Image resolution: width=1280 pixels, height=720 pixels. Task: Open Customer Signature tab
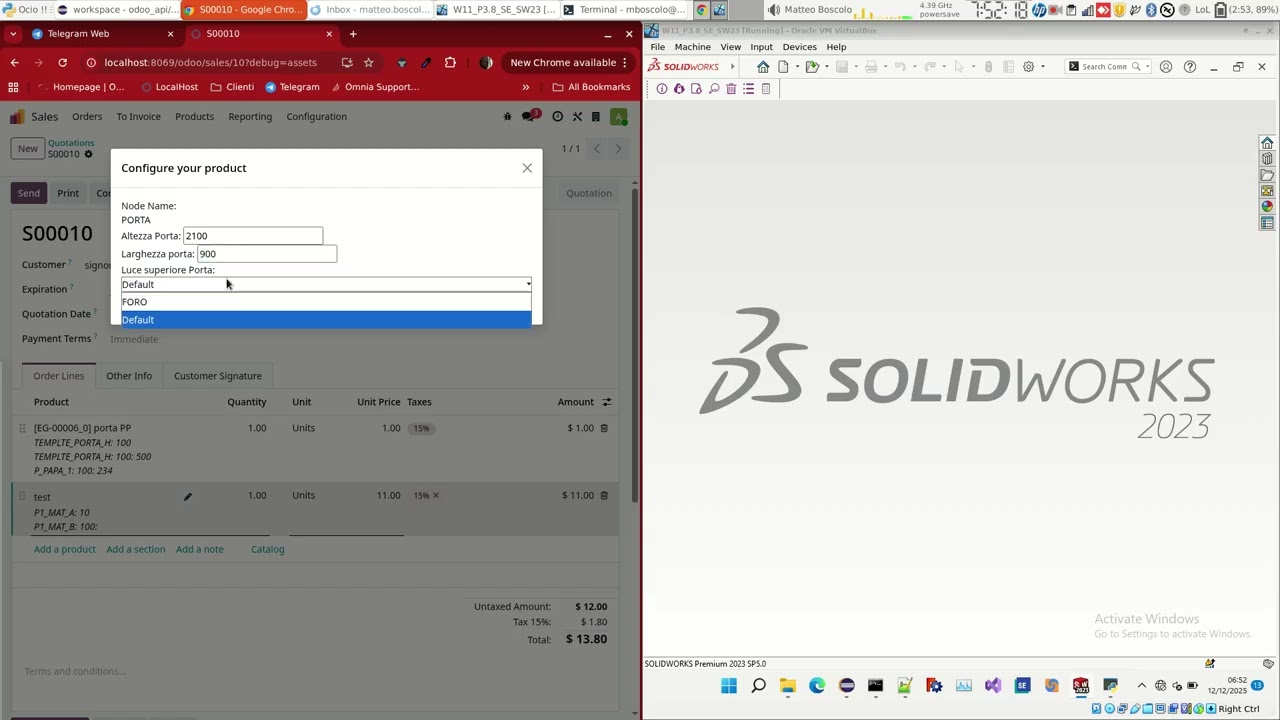(218, 376)
